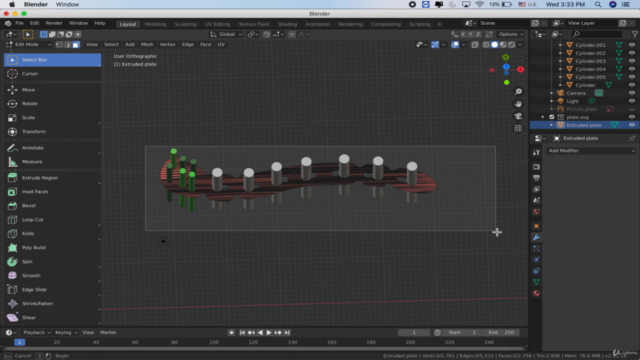The width and height of the screenshot is (640, 360).
Task: Switch to the Modeling workspace tab
Action: coord(156,24)
